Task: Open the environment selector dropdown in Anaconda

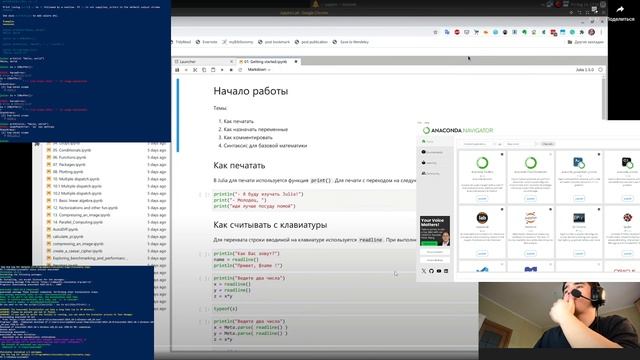Action: [x=521, y=144]
